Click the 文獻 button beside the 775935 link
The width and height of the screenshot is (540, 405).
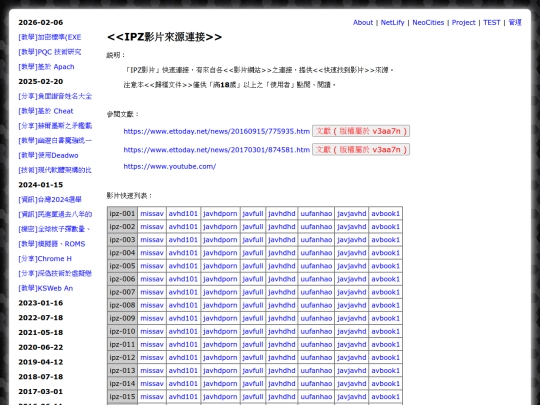361,131
